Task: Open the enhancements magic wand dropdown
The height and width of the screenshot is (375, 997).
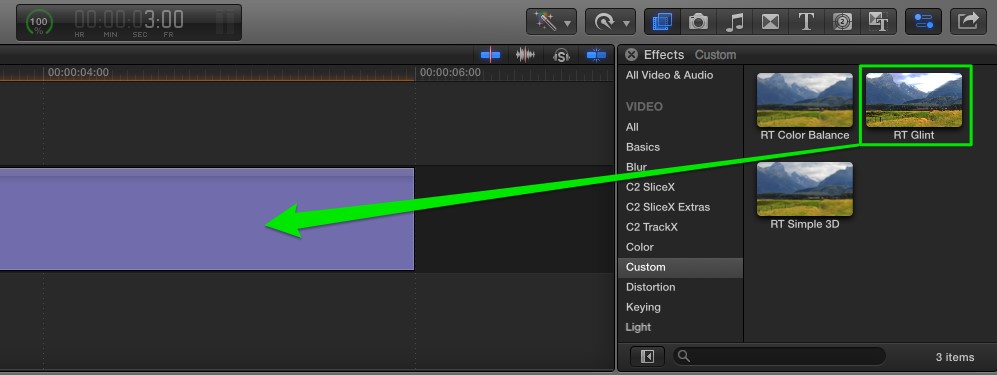Action: 551,22
